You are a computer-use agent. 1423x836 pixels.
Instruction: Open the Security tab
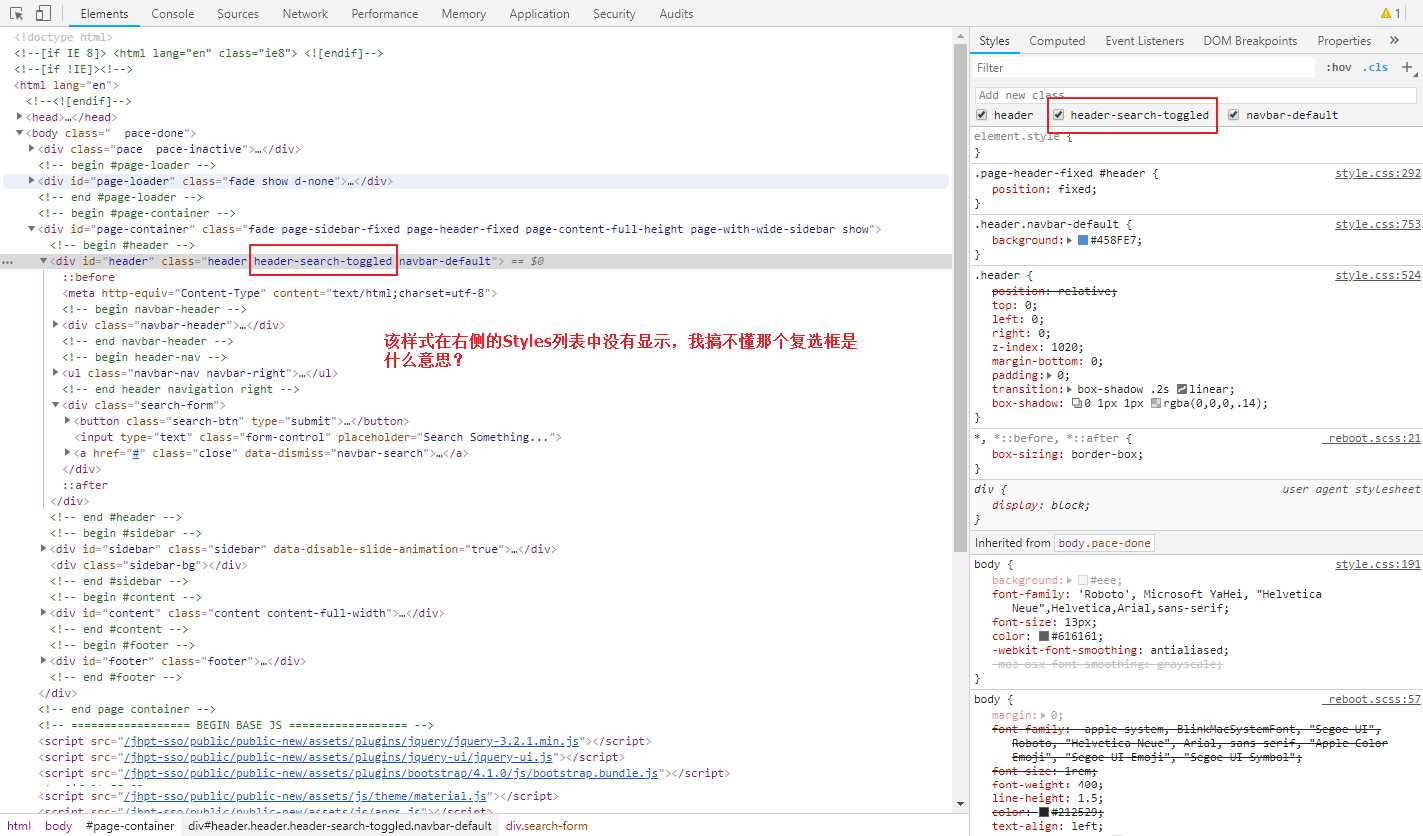click(614, 14)
